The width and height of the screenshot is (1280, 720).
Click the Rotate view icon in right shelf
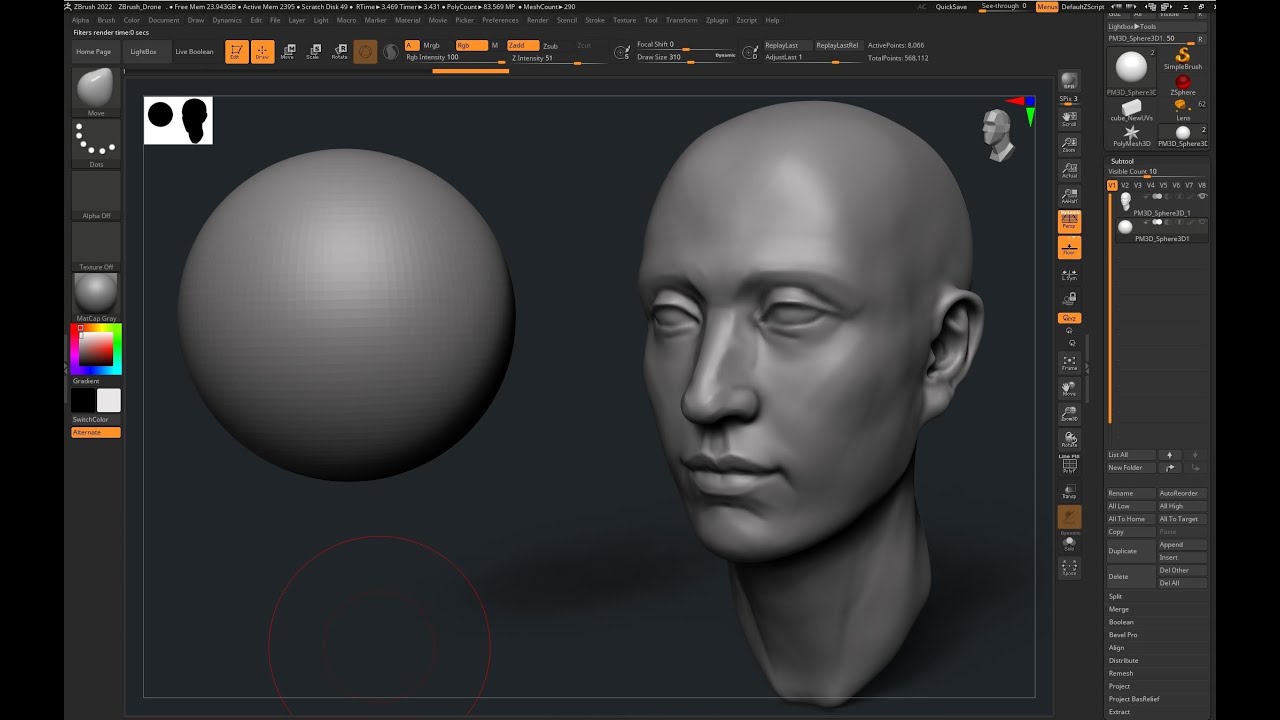1069,440
